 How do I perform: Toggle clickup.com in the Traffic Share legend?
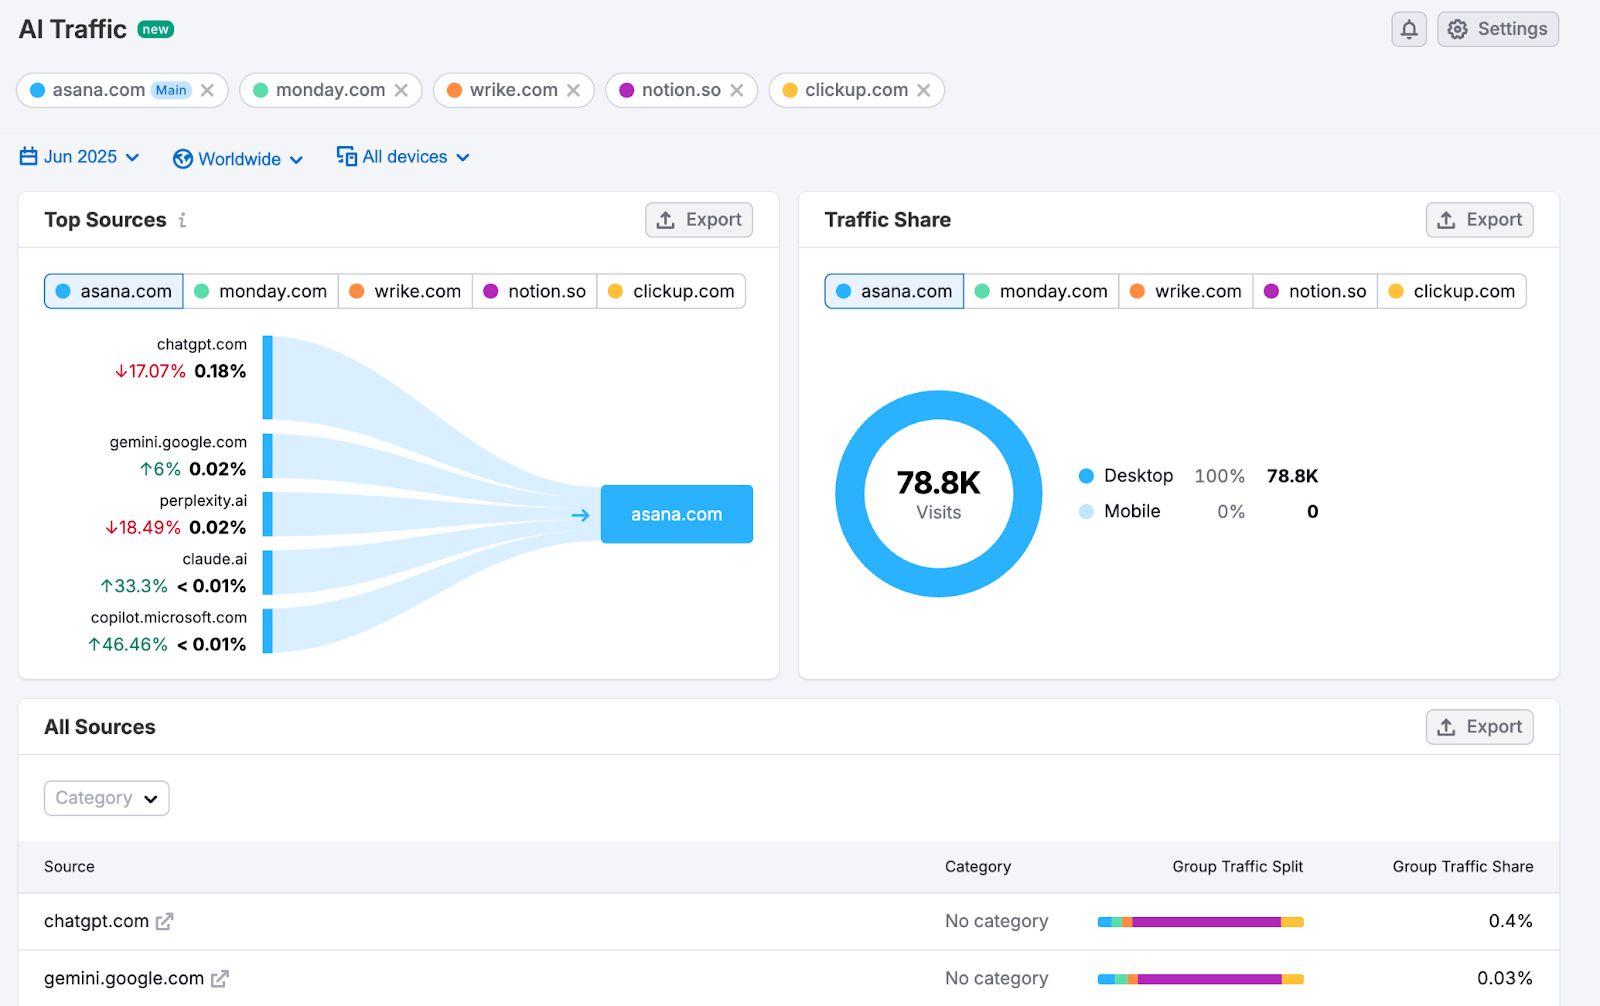point(1452,291)
